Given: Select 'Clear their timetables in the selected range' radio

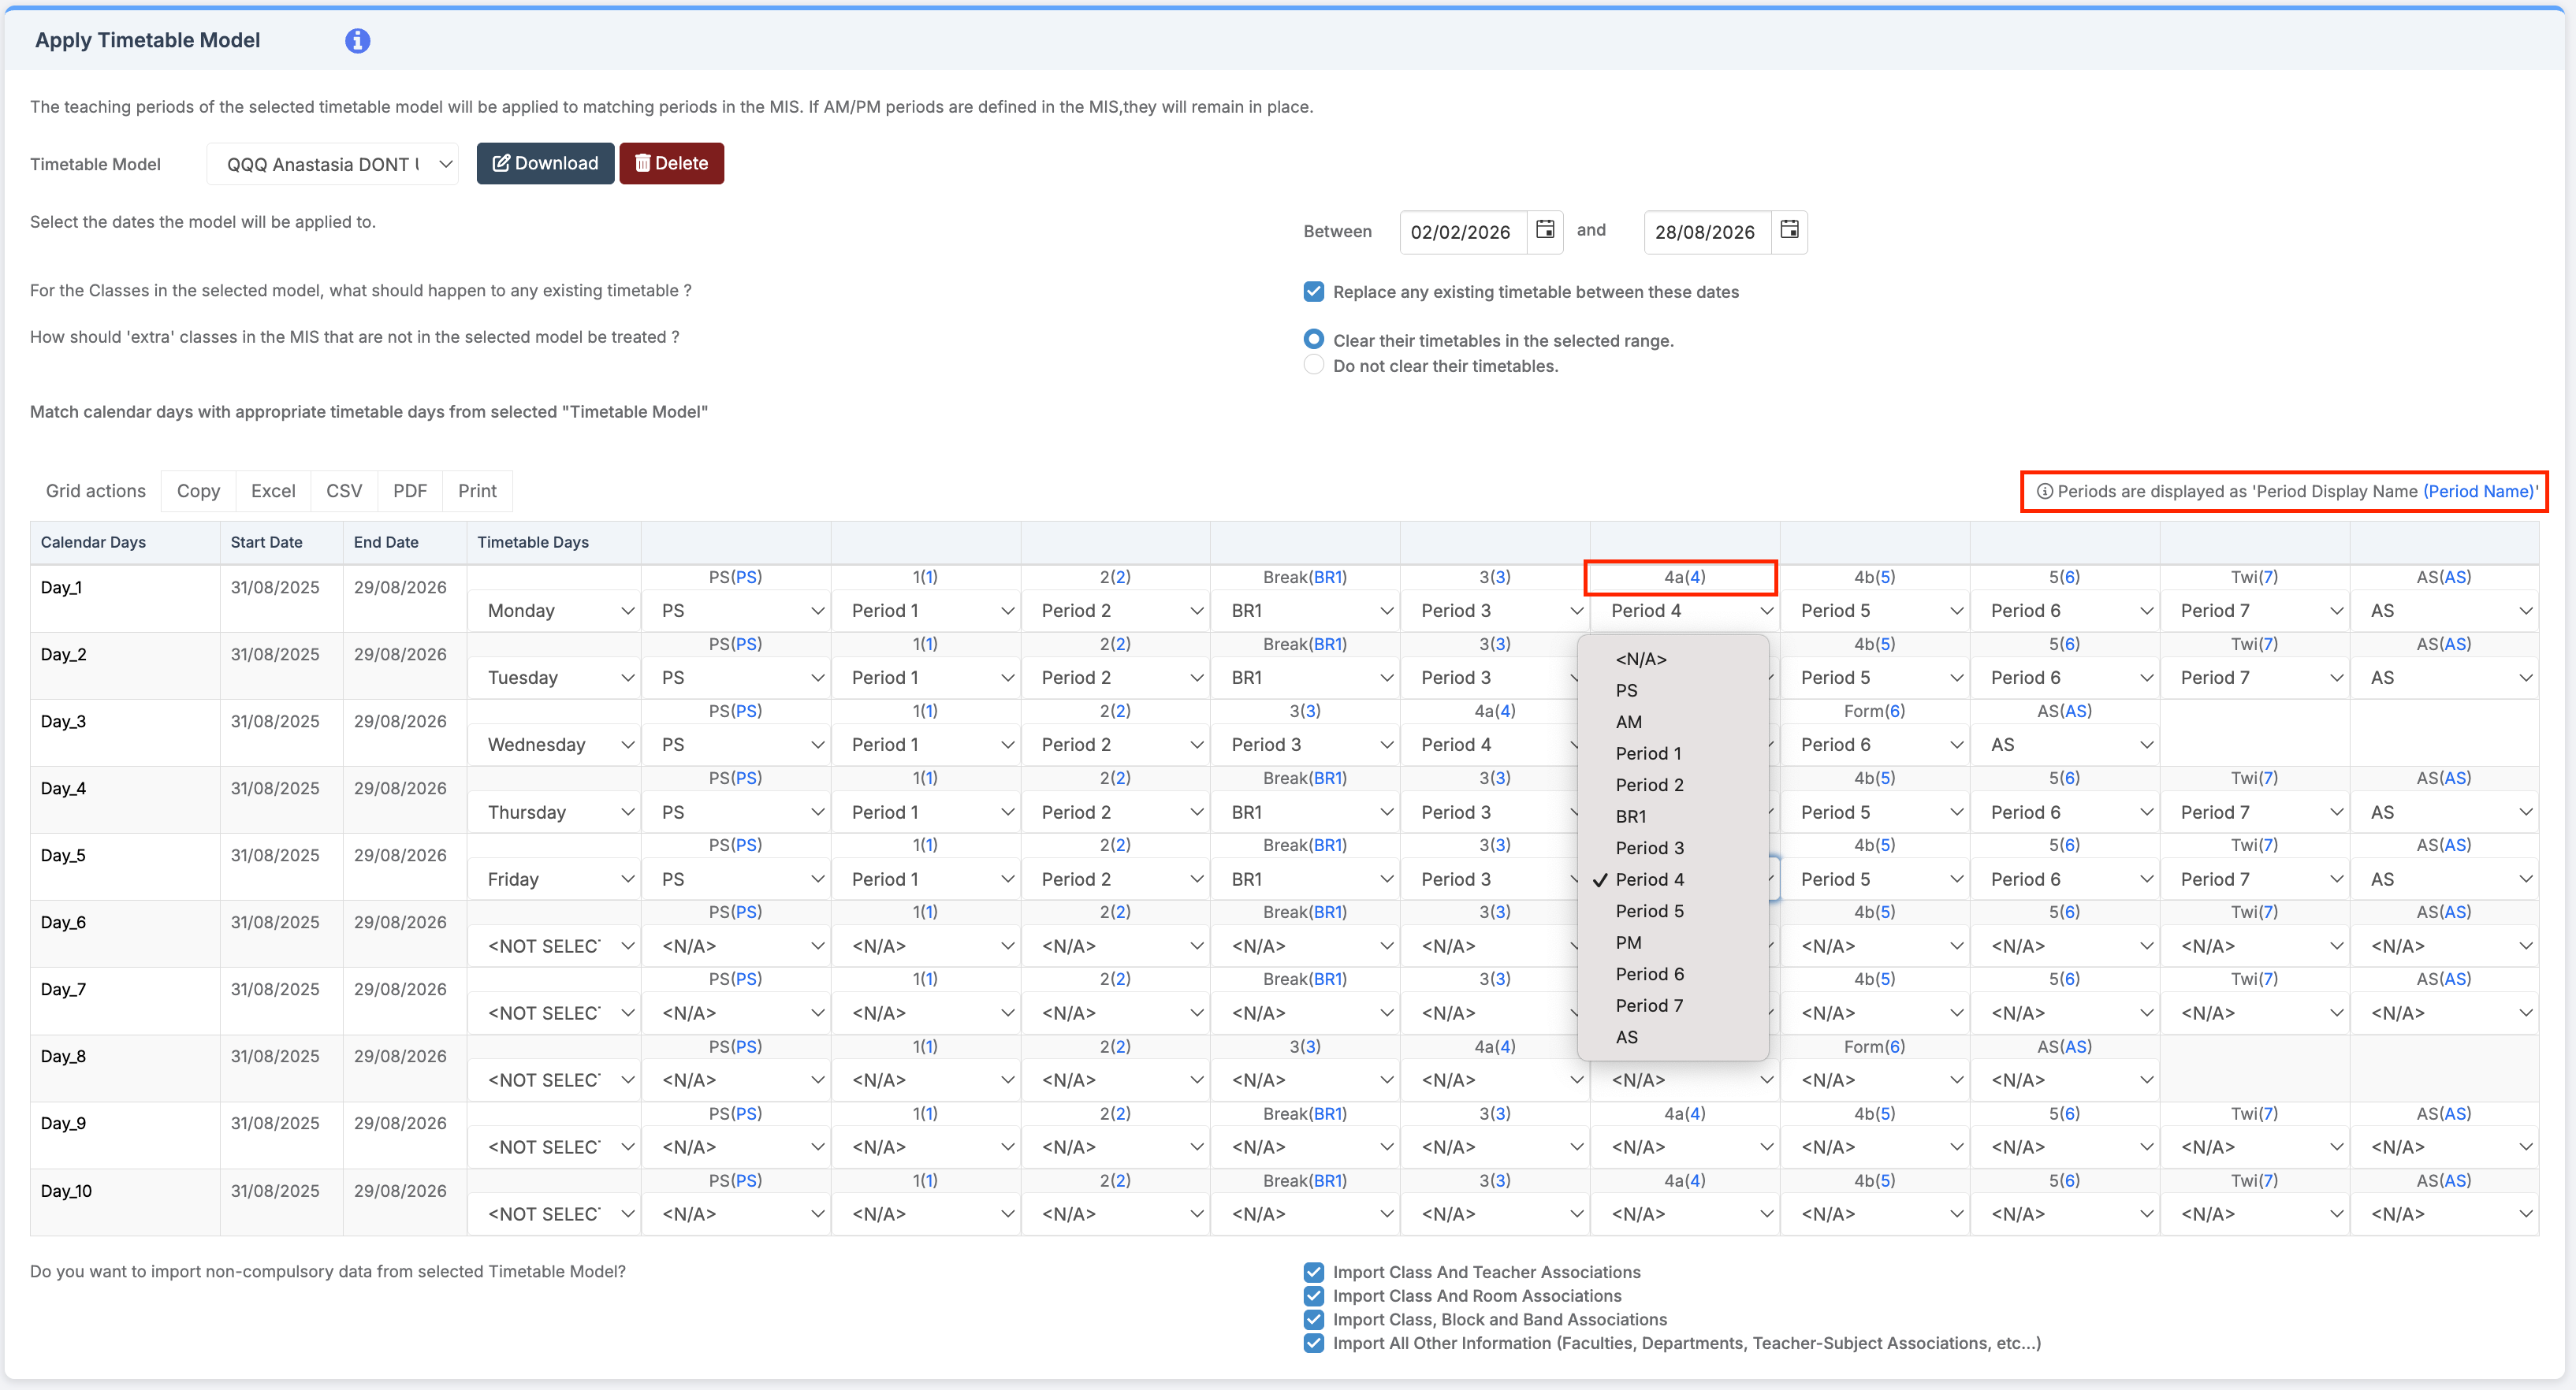Looking at the screenshot, I should pyautogui.click(x=1313, y=340).
